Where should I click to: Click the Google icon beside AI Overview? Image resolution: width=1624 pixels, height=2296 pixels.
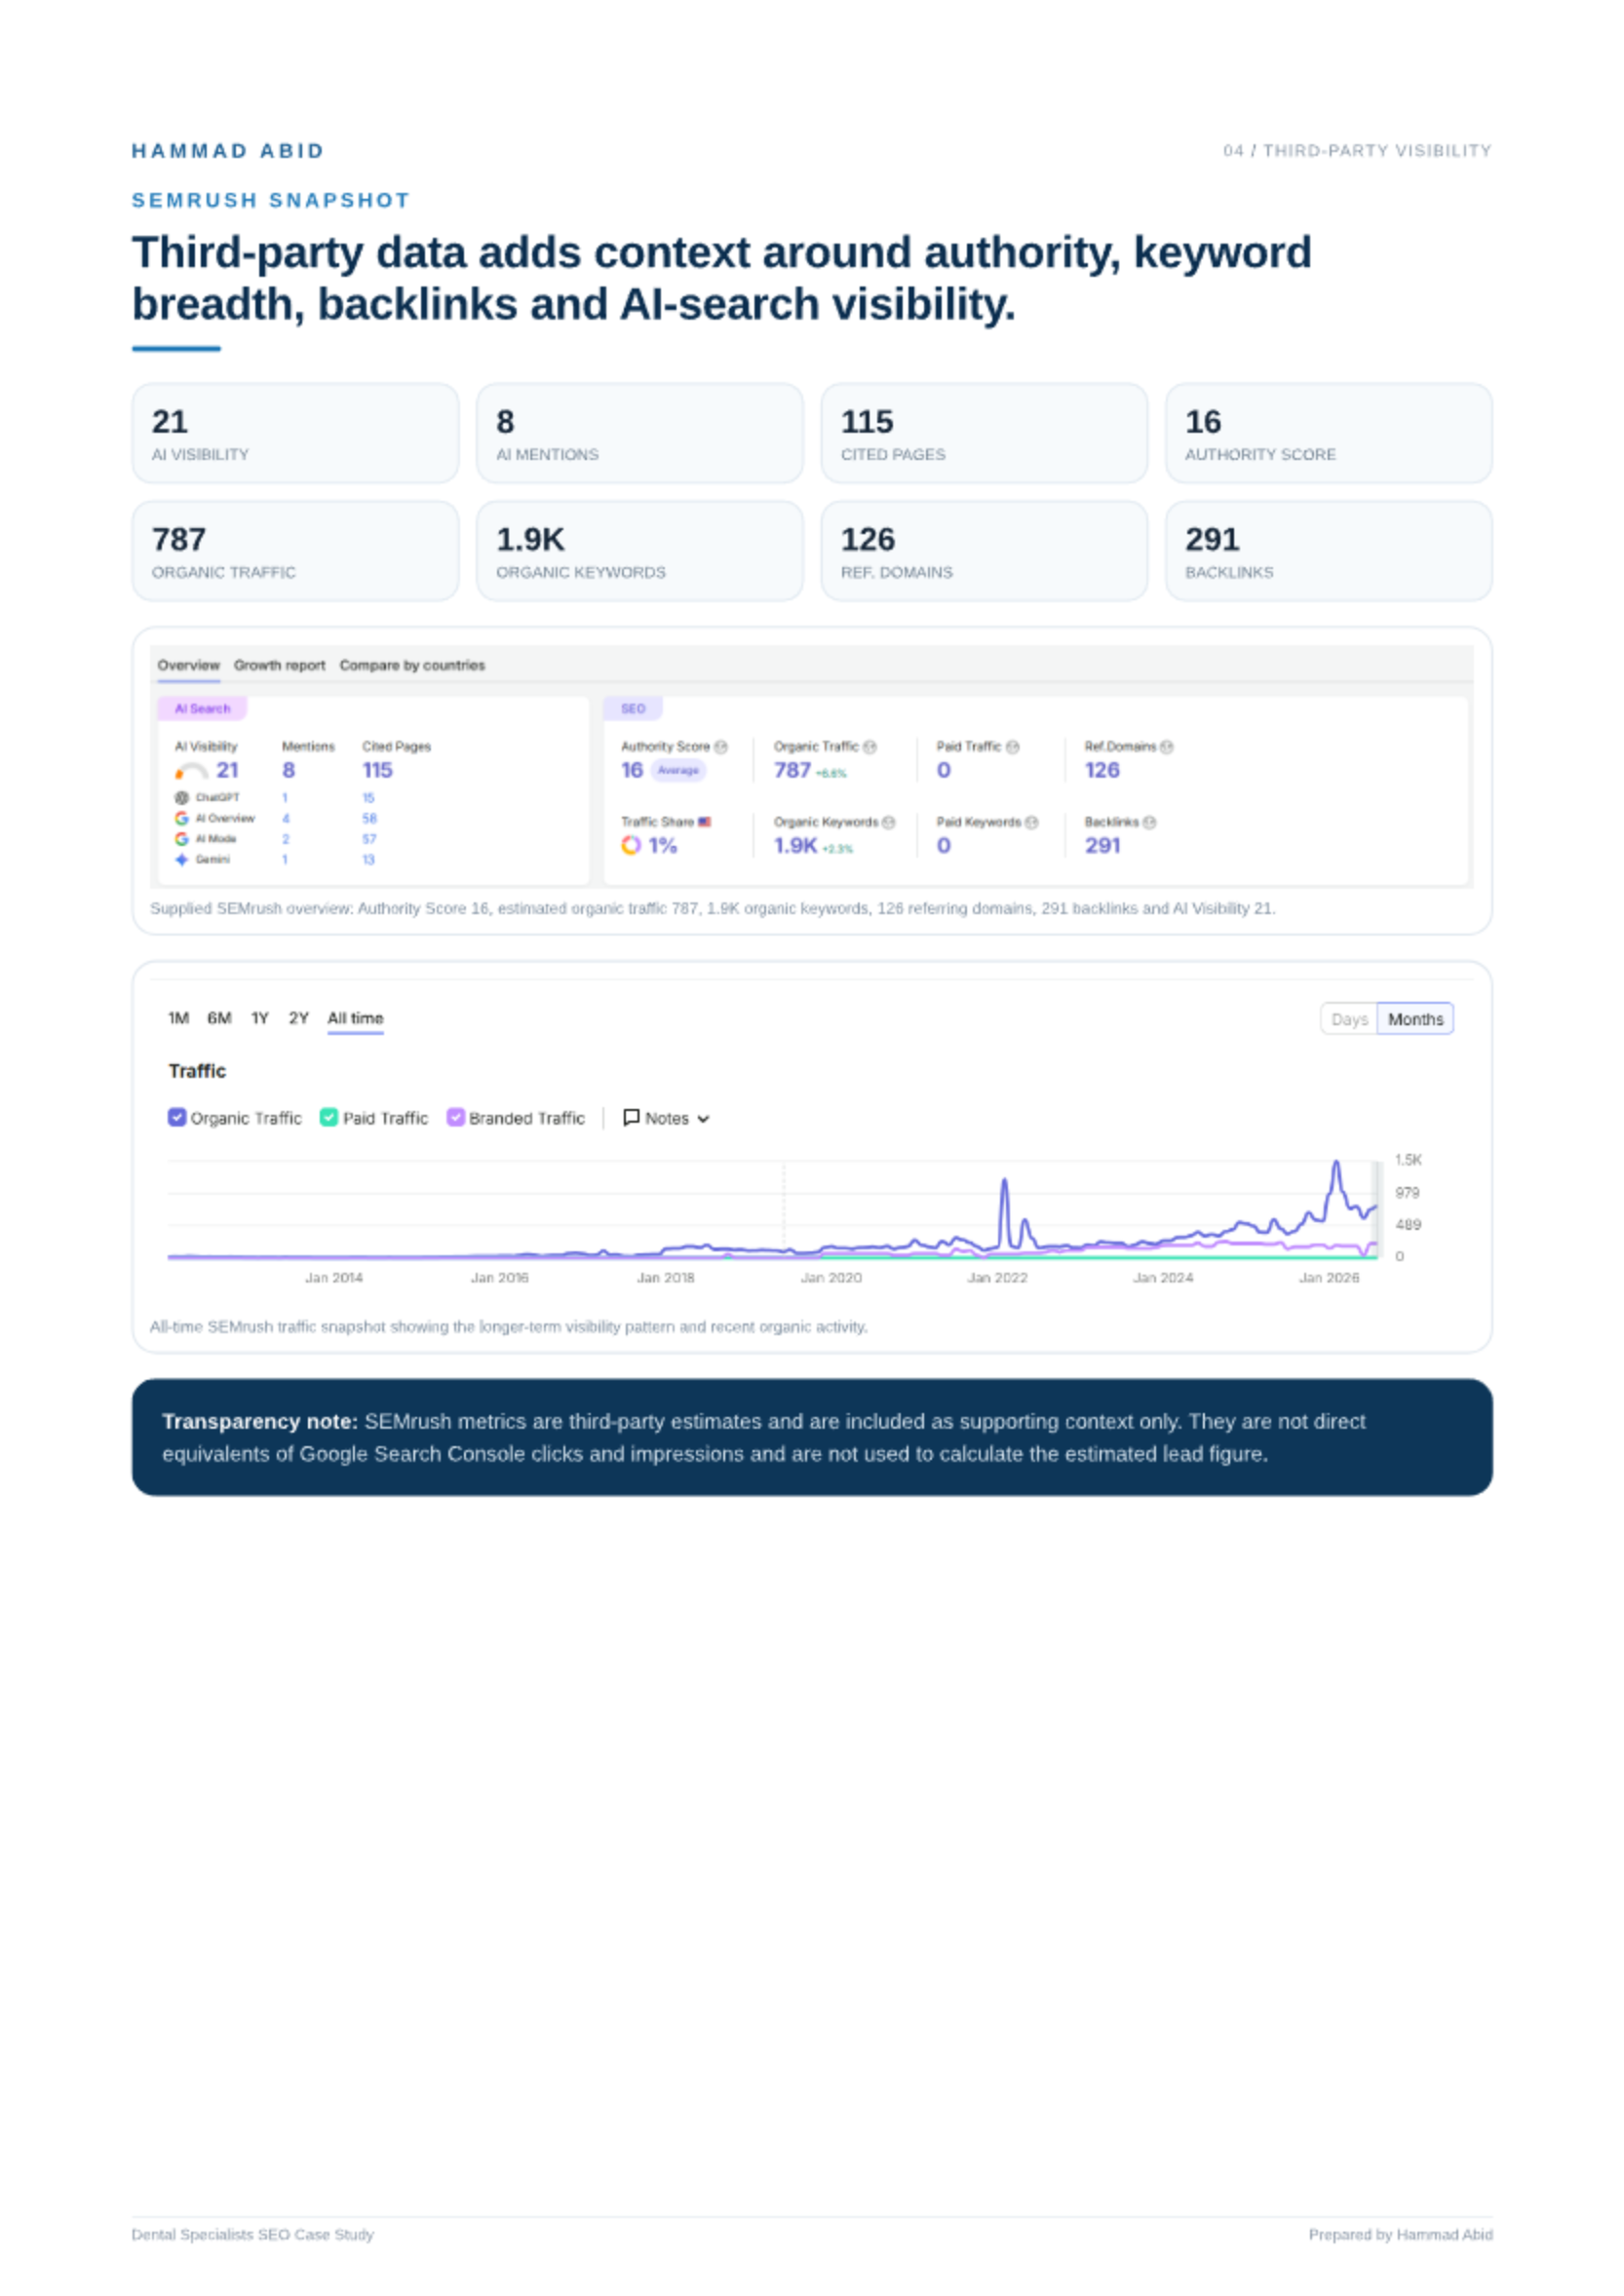[182, 818]
